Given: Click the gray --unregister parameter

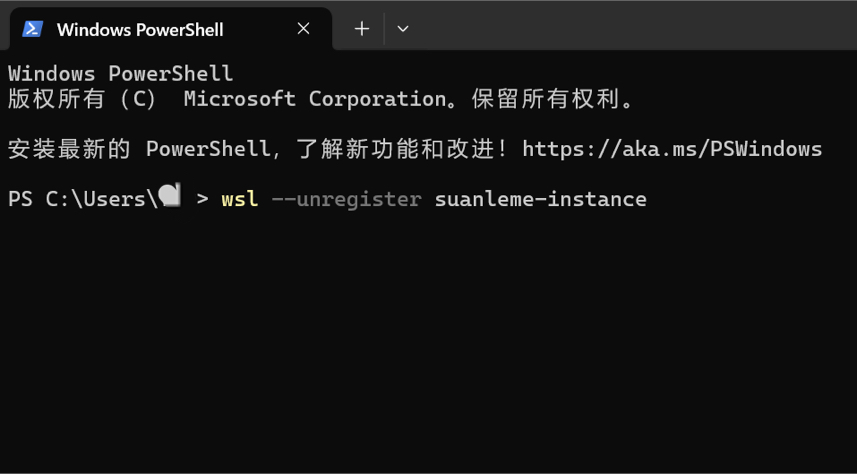Looking at the screenshot, I should [346, 199].
